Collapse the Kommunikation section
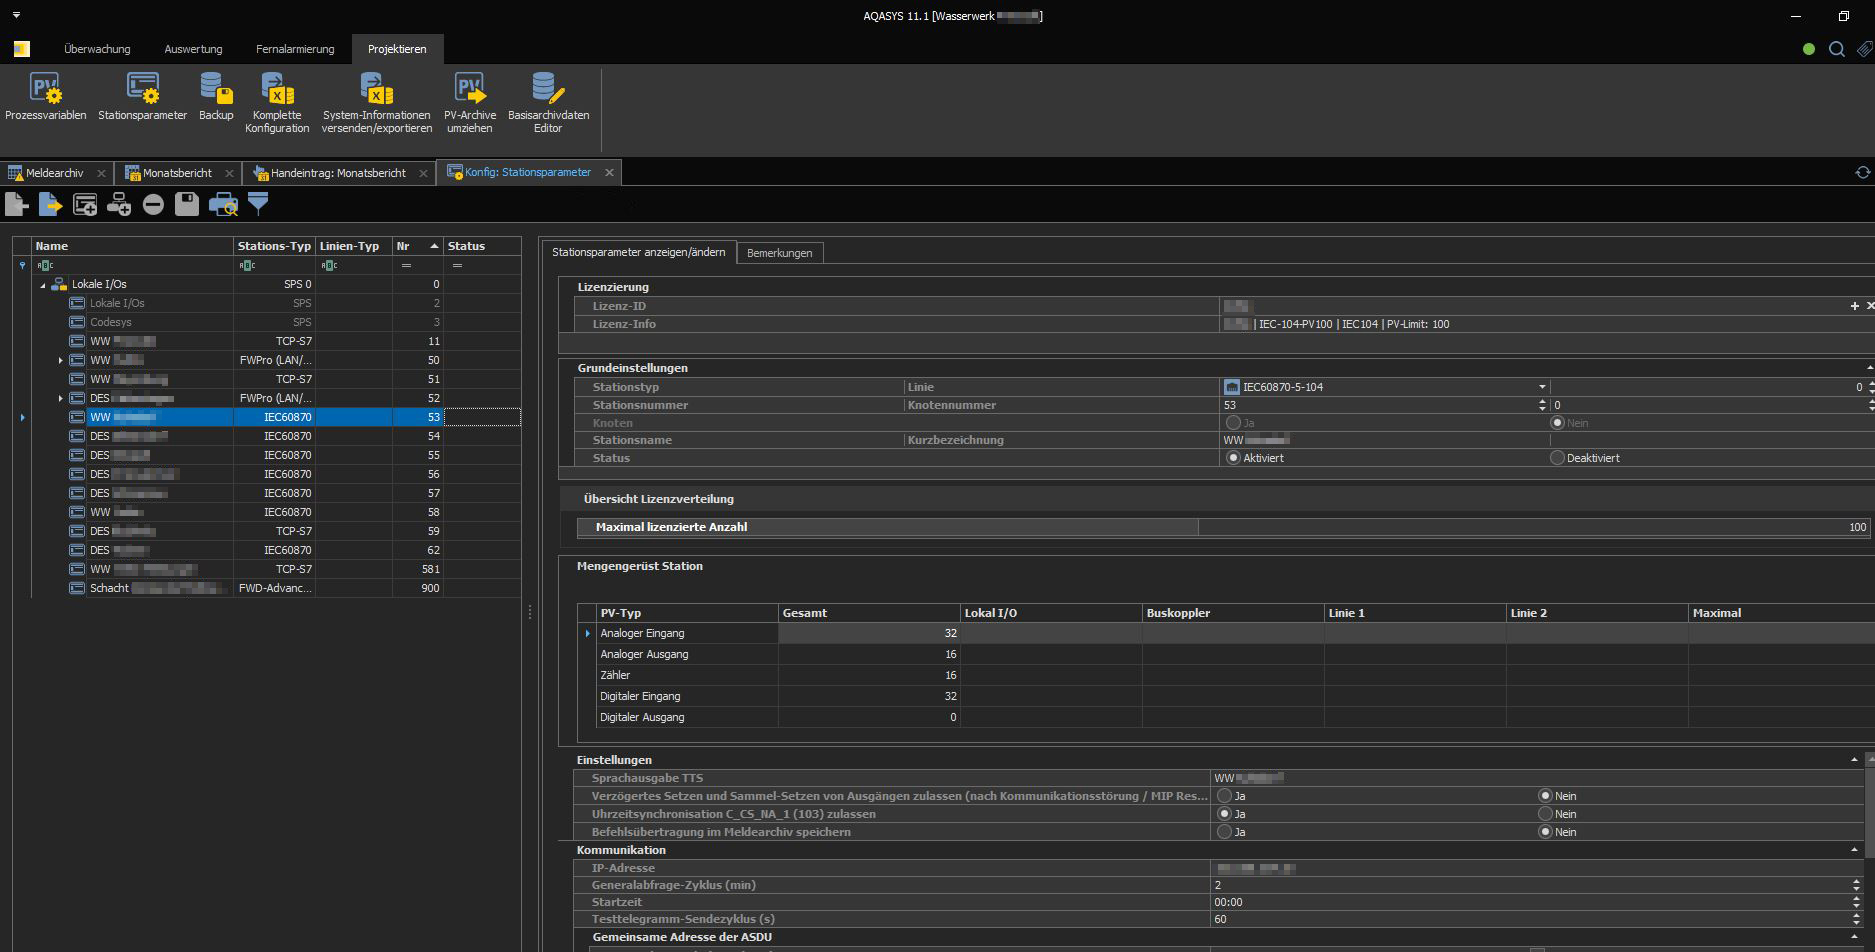 1854,850
